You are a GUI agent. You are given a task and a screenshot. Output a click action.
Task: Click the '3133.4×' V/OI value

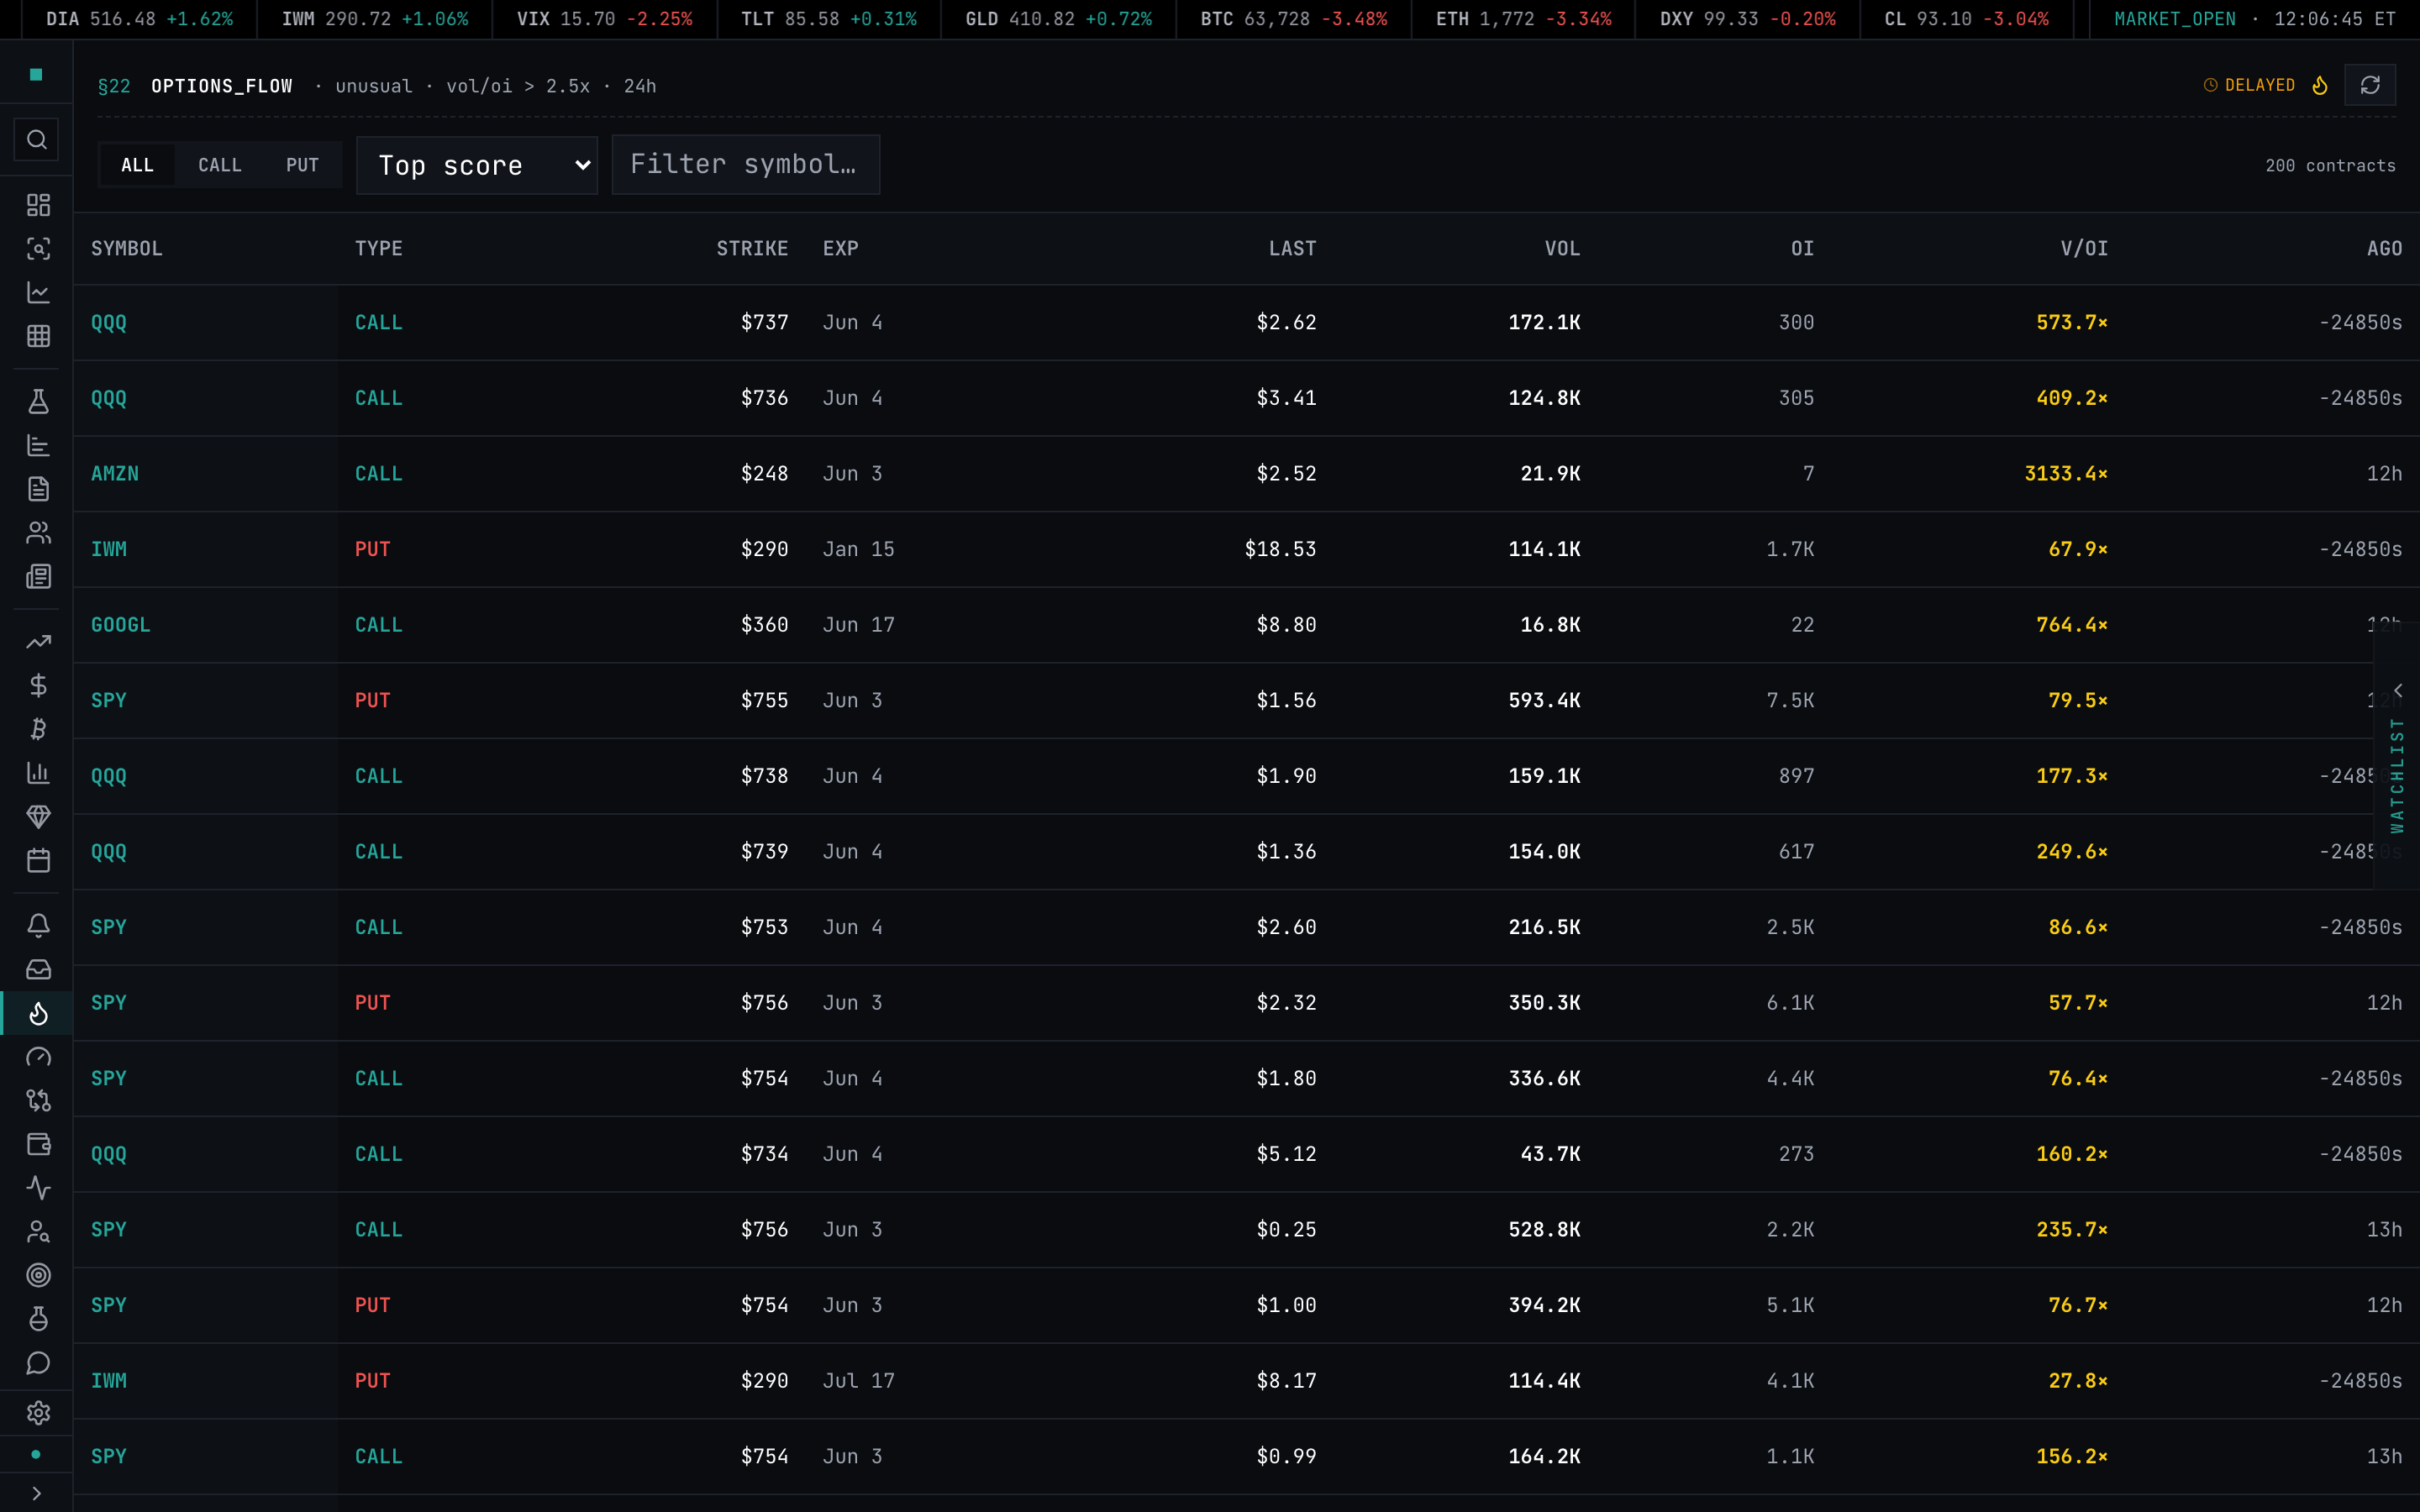click(2066, 473)
